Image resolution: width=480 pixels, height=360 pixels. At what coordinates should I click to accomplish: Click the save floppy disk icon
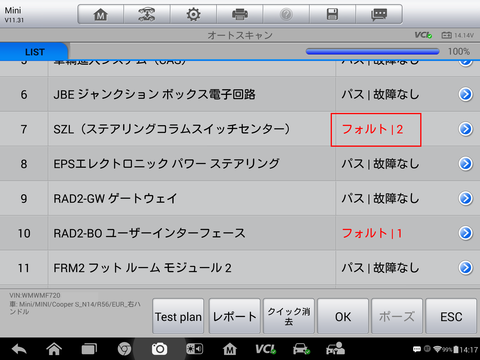pyautogui.click(x=332, y=14)
